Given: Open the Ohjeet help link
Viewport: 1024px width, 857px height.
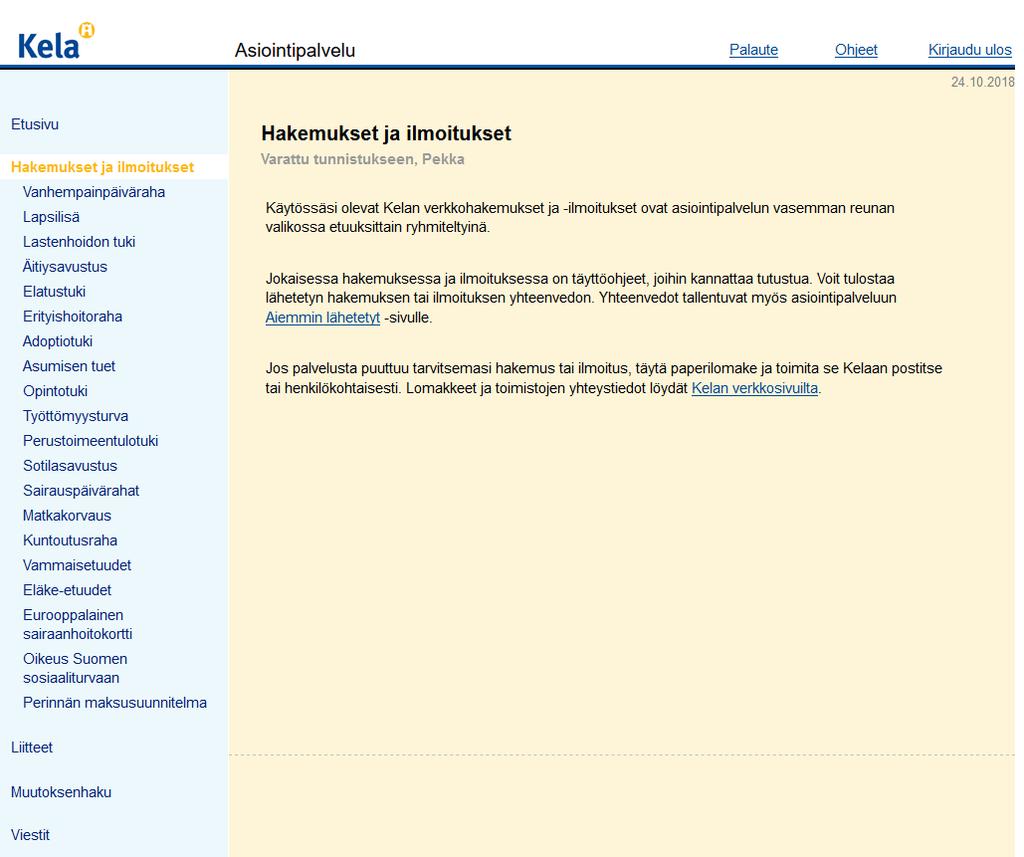Looking at the screenshot, I should [x=856, y=50].
